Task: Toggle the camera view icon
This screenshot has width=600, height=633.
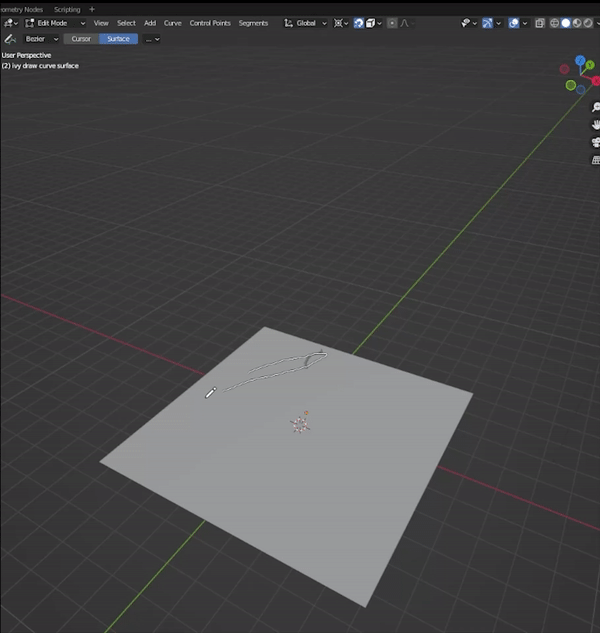Action: point(596,143)
